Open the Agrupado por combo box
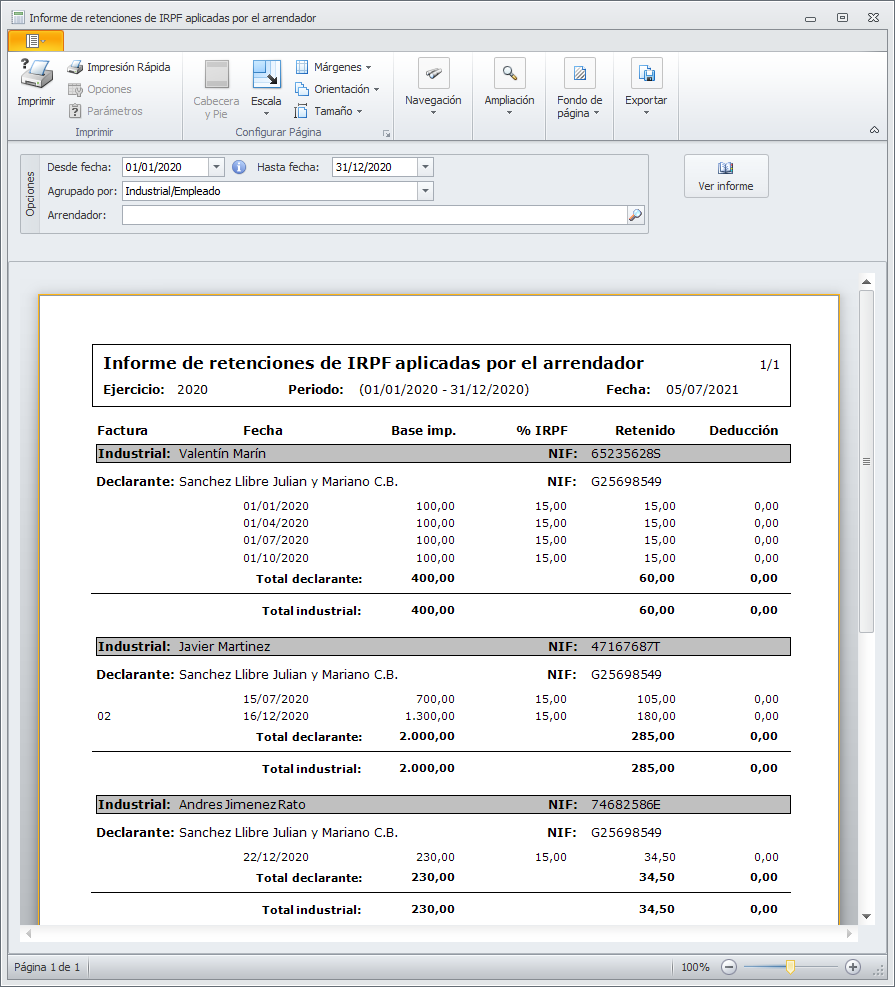Screen dimensions: 895x987 (278, 191)
